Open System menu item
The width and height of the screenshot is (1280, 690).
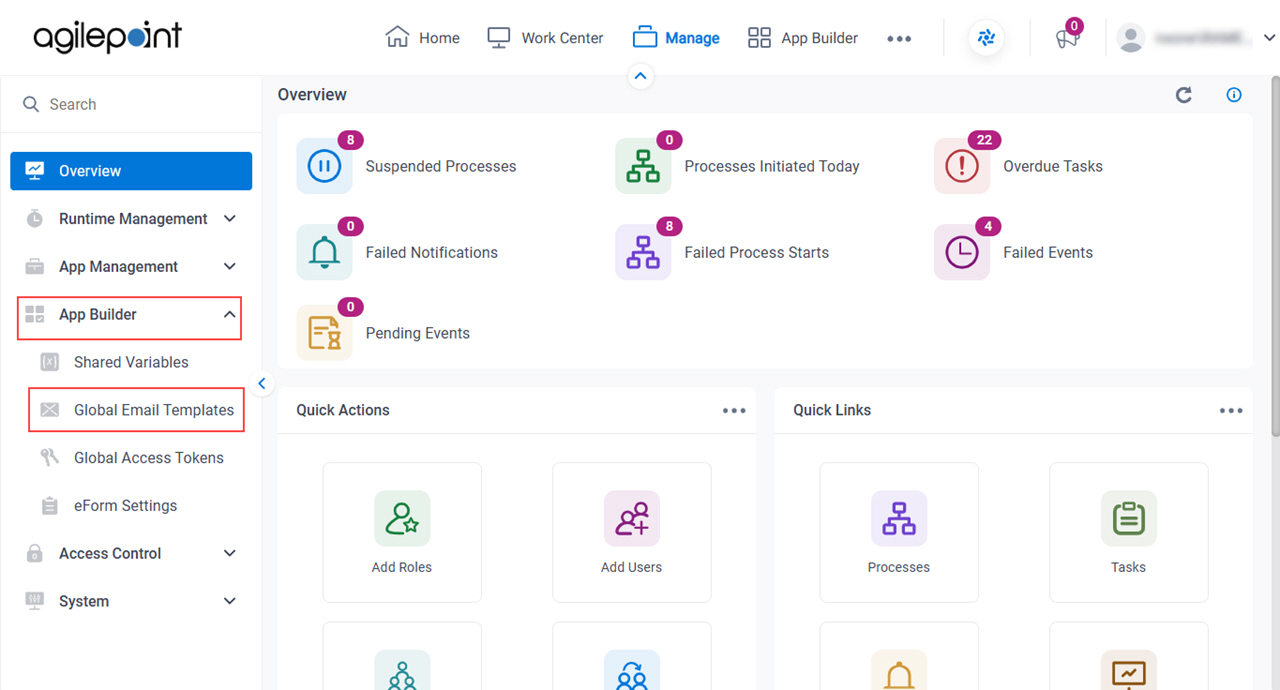(x=131, y=601)
